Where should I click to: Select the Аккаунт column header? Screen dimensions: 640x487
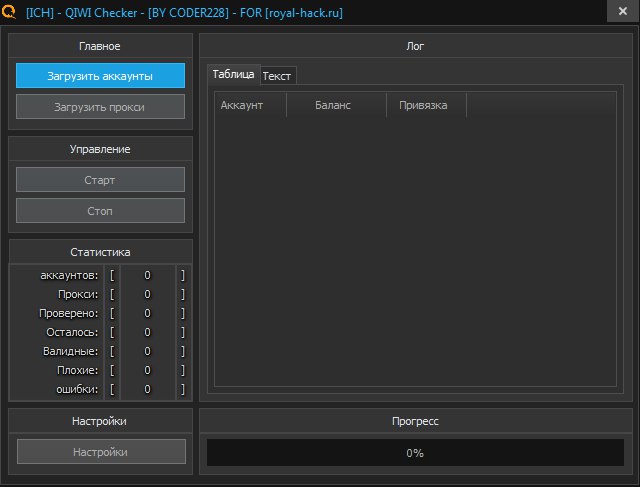pyautogui.click(x=250, y=105)
